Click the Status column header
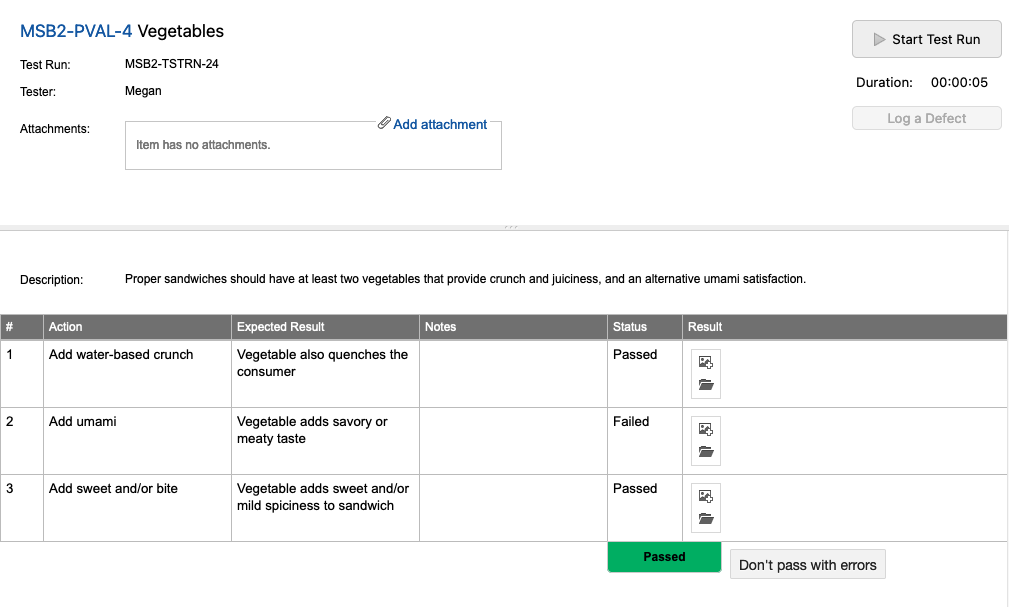 click(x=630, y=327)
